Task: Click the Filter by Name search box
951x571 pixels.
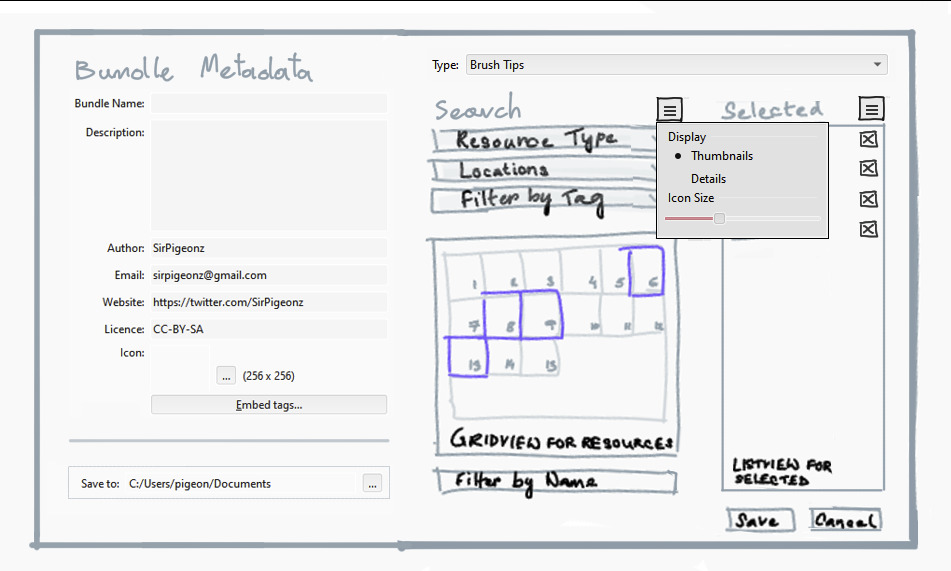Action: 557,482
